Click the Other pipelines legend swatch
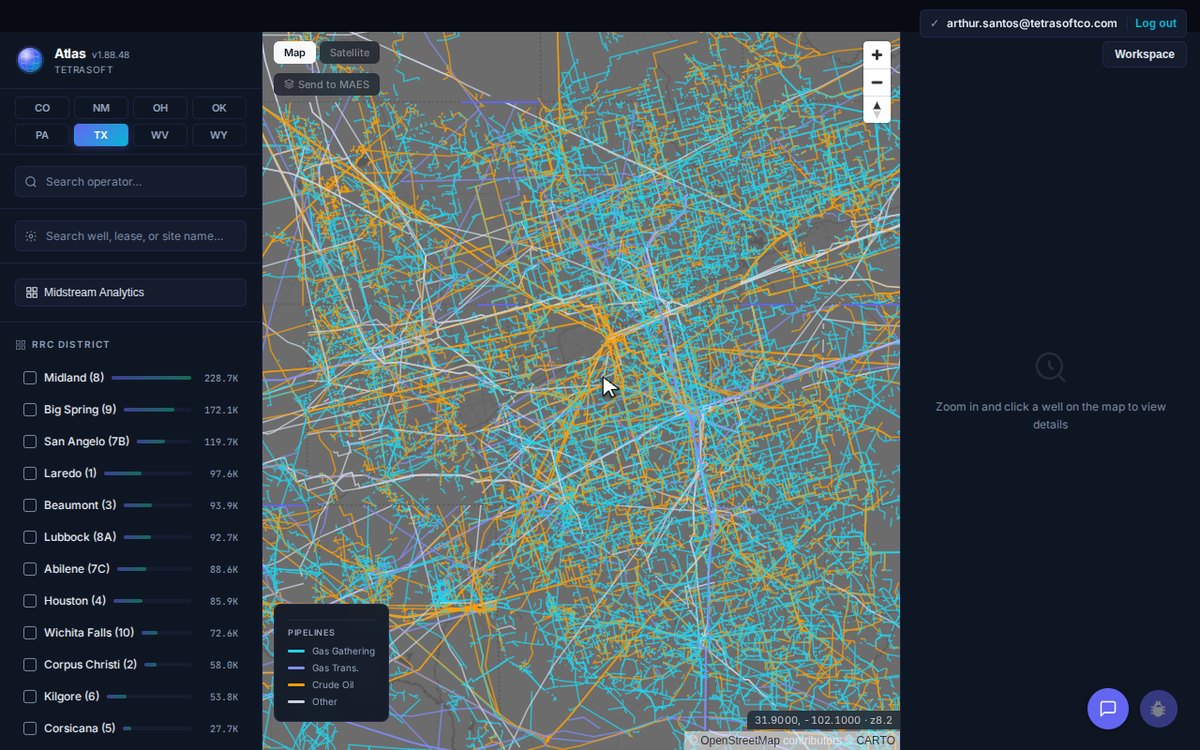This screenshot has width=1200, height=750. click(296, 702)
